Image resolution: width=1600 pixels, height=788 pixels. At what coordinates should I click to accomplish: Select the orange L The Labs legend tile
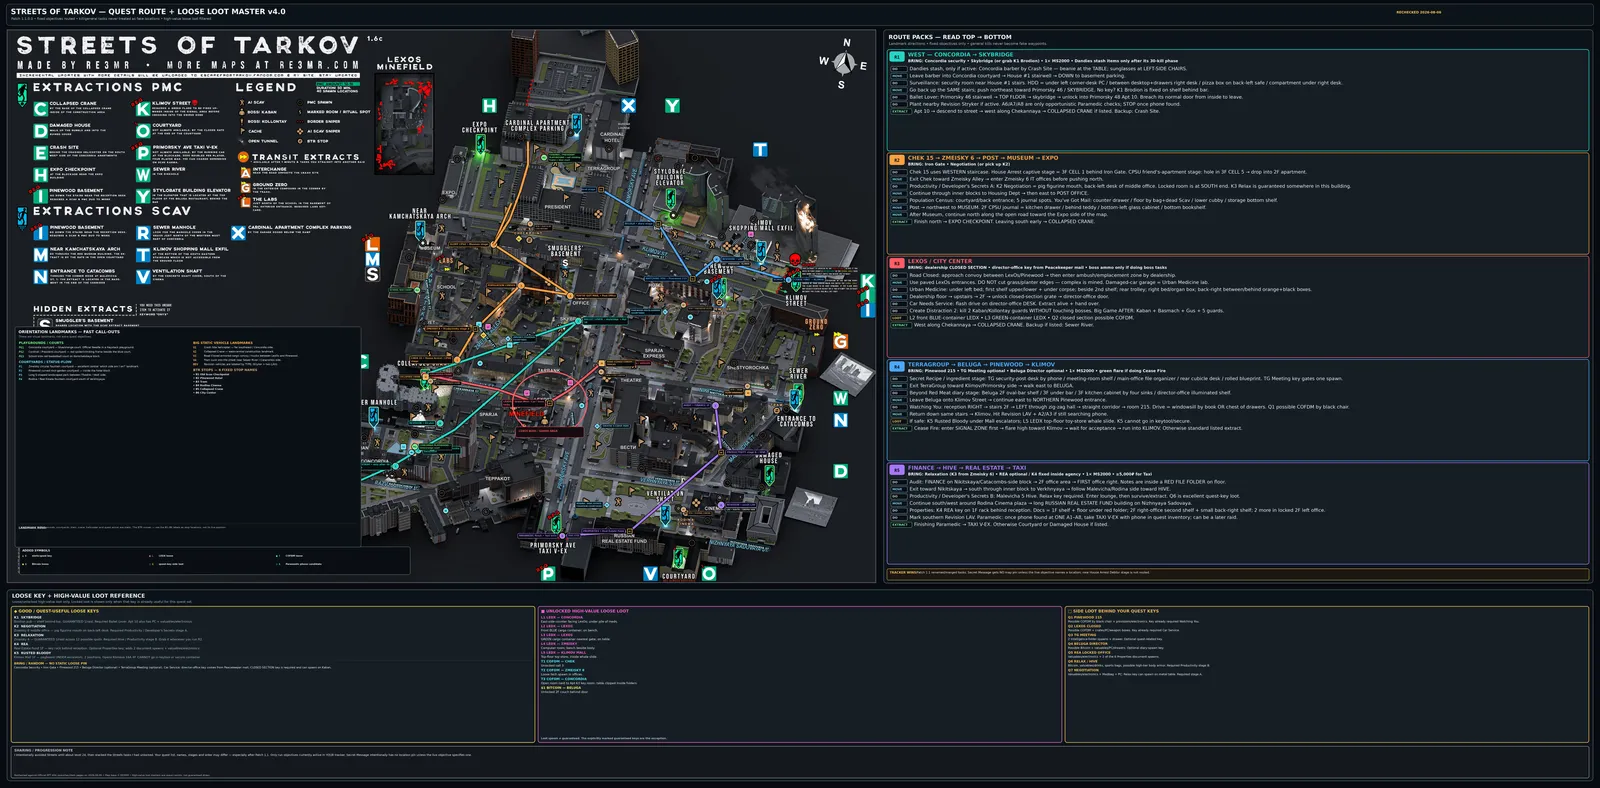[245, 202]
